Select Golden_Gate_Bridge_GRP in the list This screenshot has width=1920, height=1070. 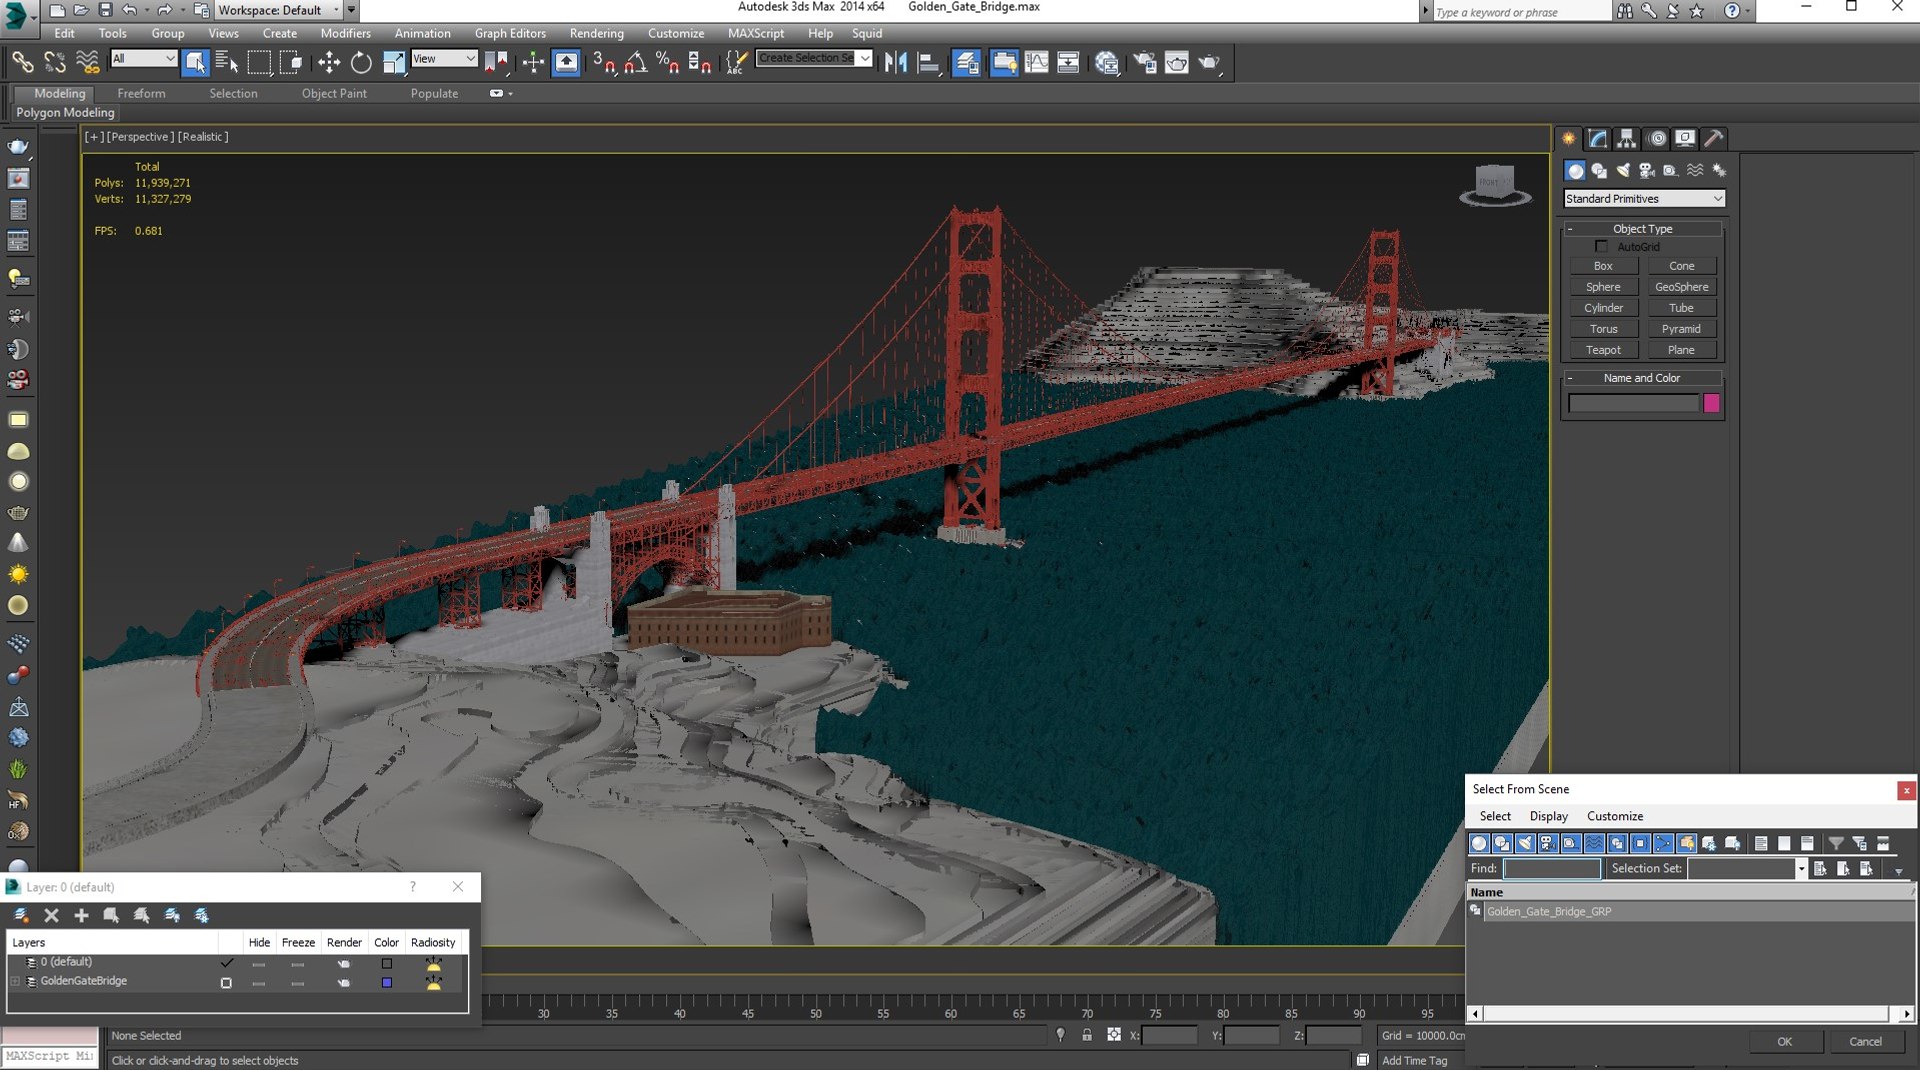click(1691, 911)
